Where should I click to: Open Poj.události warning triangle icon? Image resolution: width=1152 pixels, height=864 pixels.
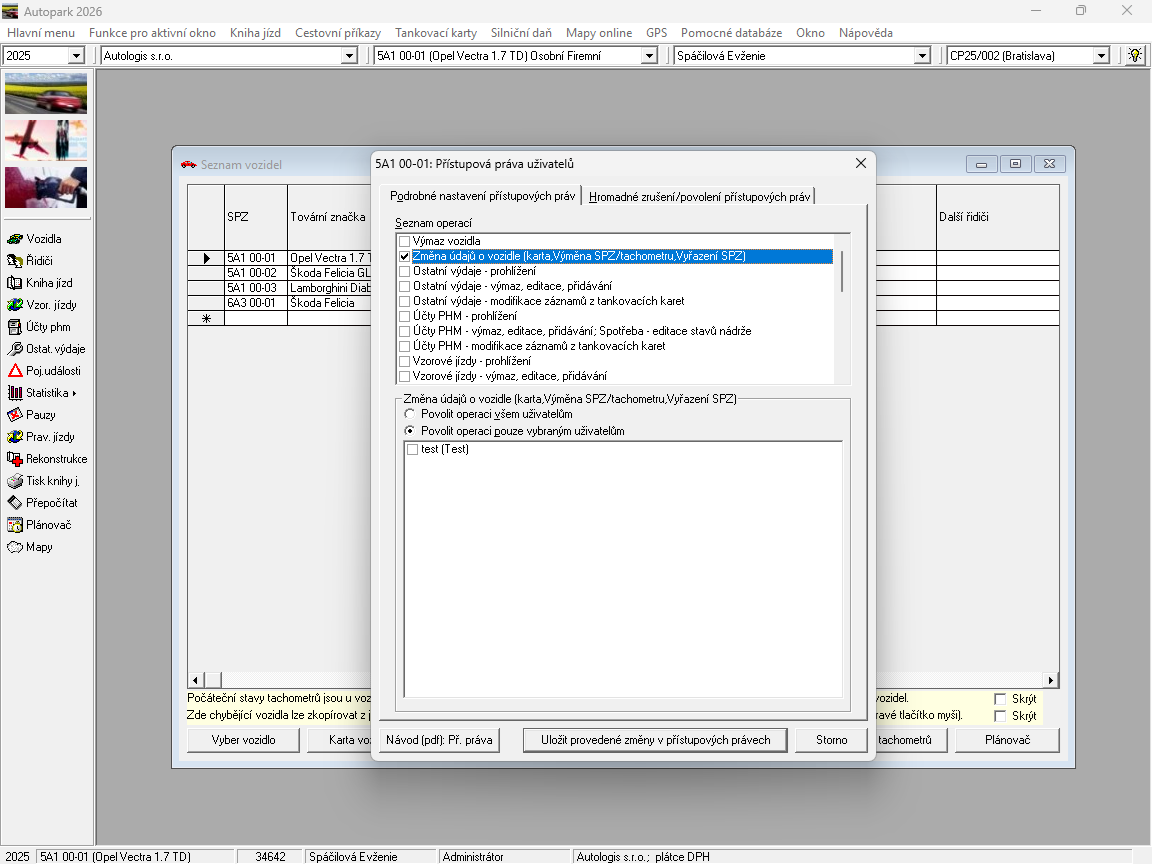[x=15, y=371]
